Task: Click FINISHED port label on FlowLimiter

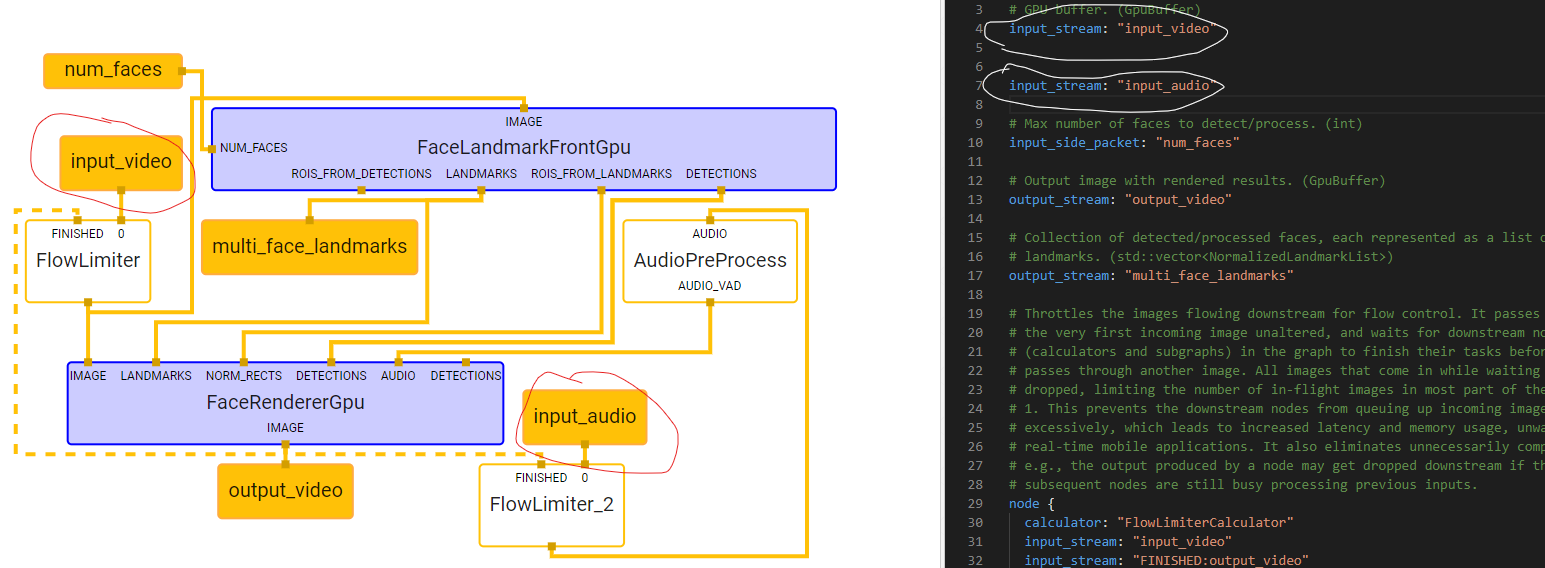Action: 78,234
